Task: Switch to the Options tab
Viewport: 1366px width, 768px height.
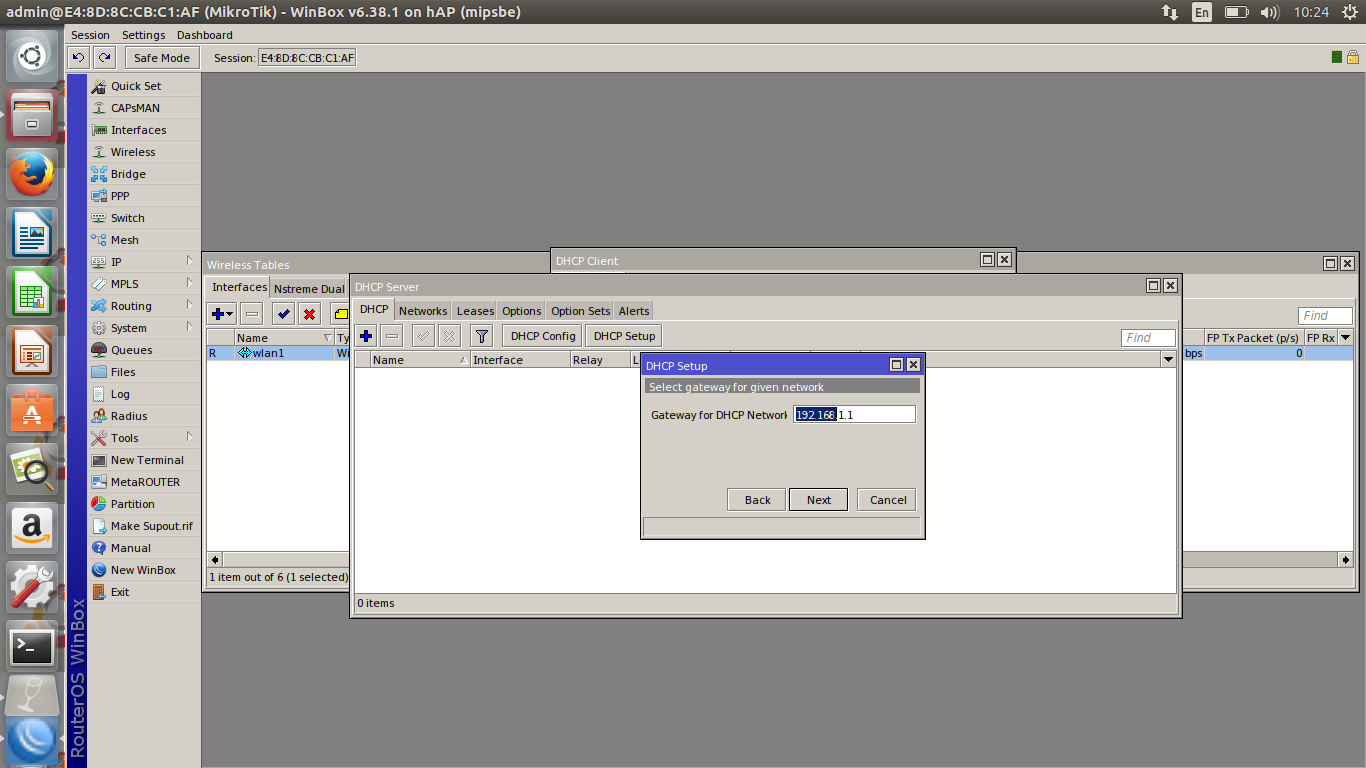Action: coord(521,311)
